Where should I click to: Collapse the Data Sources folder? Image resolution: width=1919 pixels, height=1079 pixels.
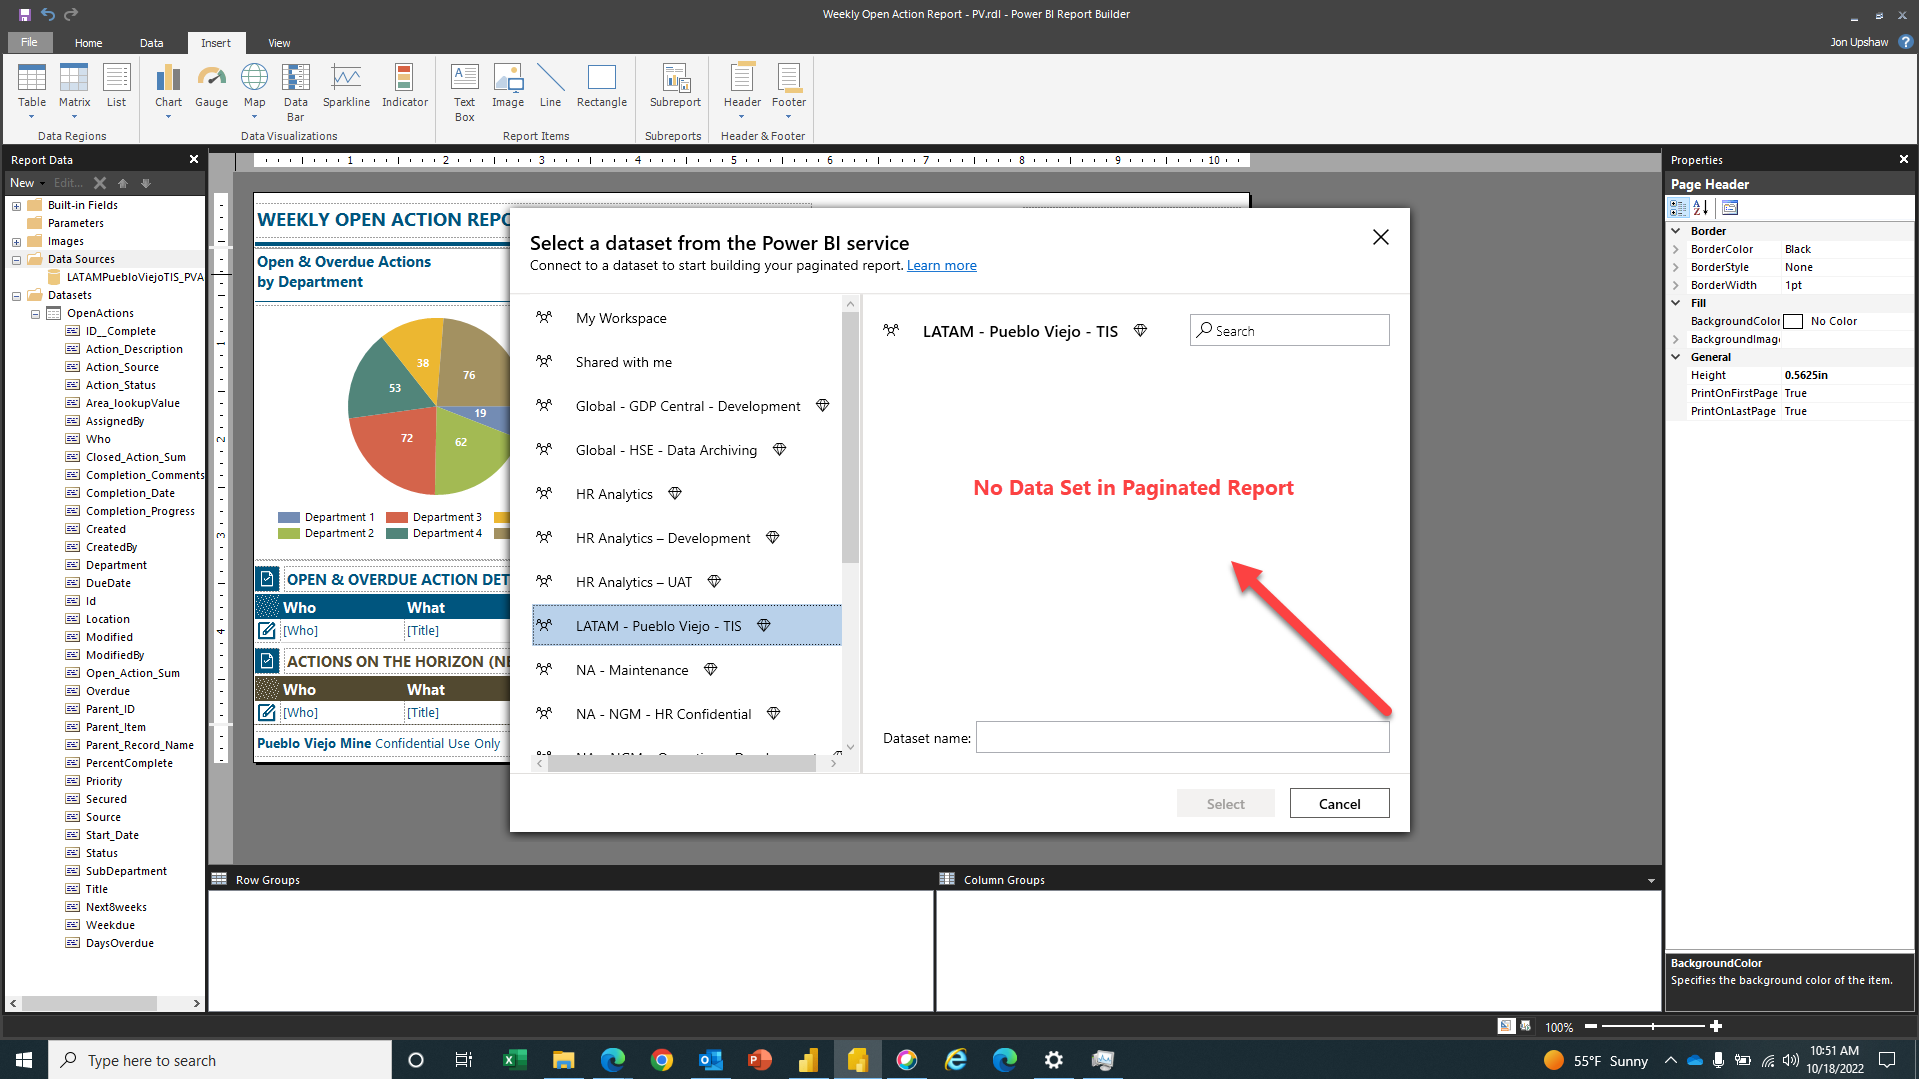pos(16,260)
